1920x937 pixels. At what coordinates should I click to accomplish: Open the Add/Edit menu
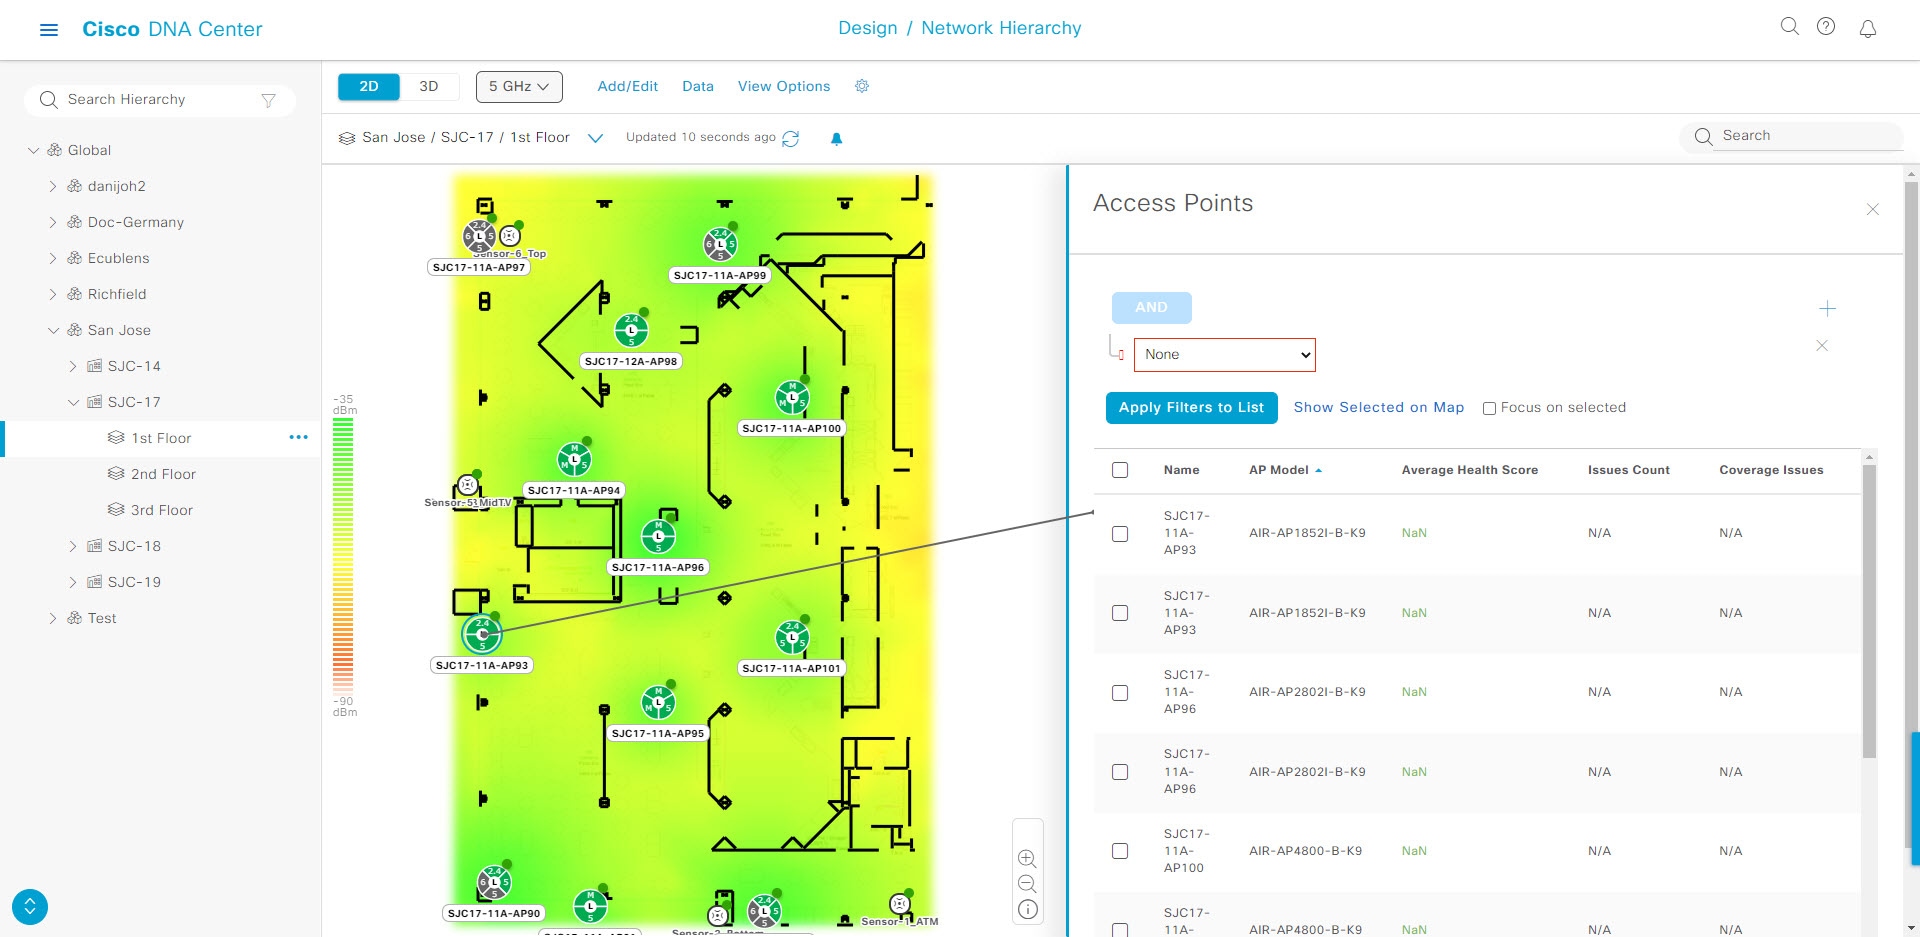[x=627, y=87]
